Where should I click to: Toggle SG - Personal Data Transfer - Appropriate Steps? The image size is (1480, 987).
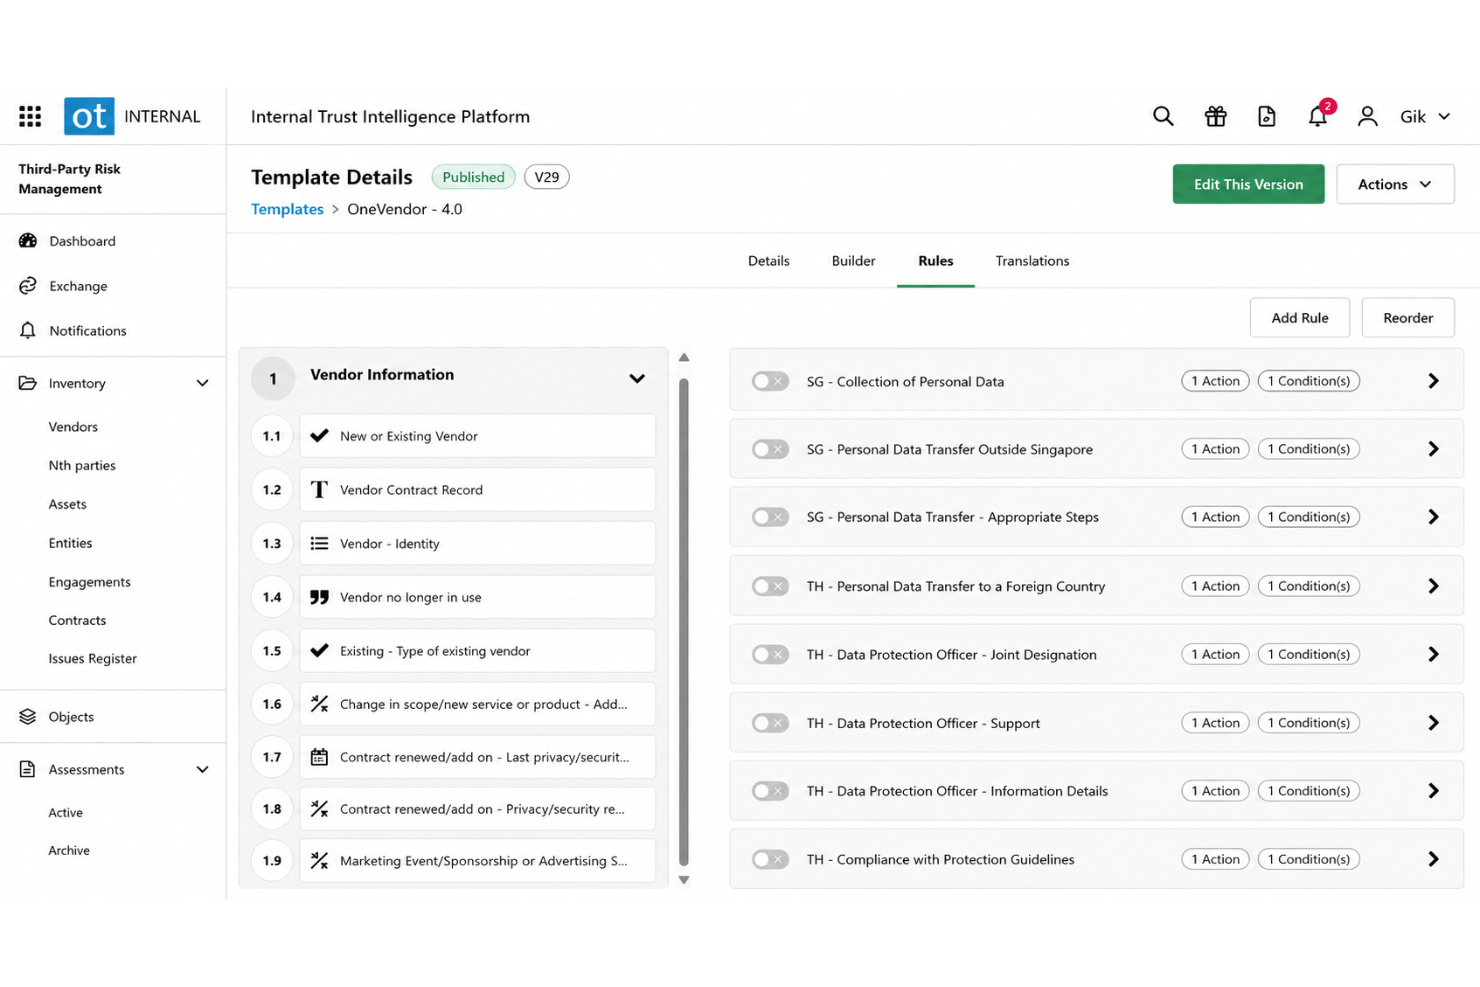[770, 517]
